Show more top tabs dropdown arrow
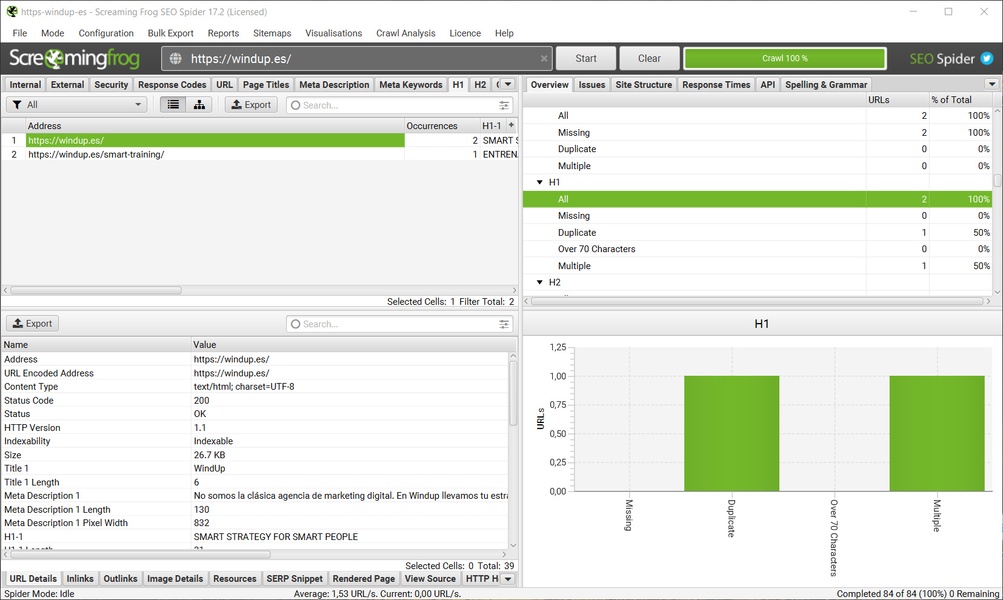Screen dimensions: 1003x600 tap(508, 84)
